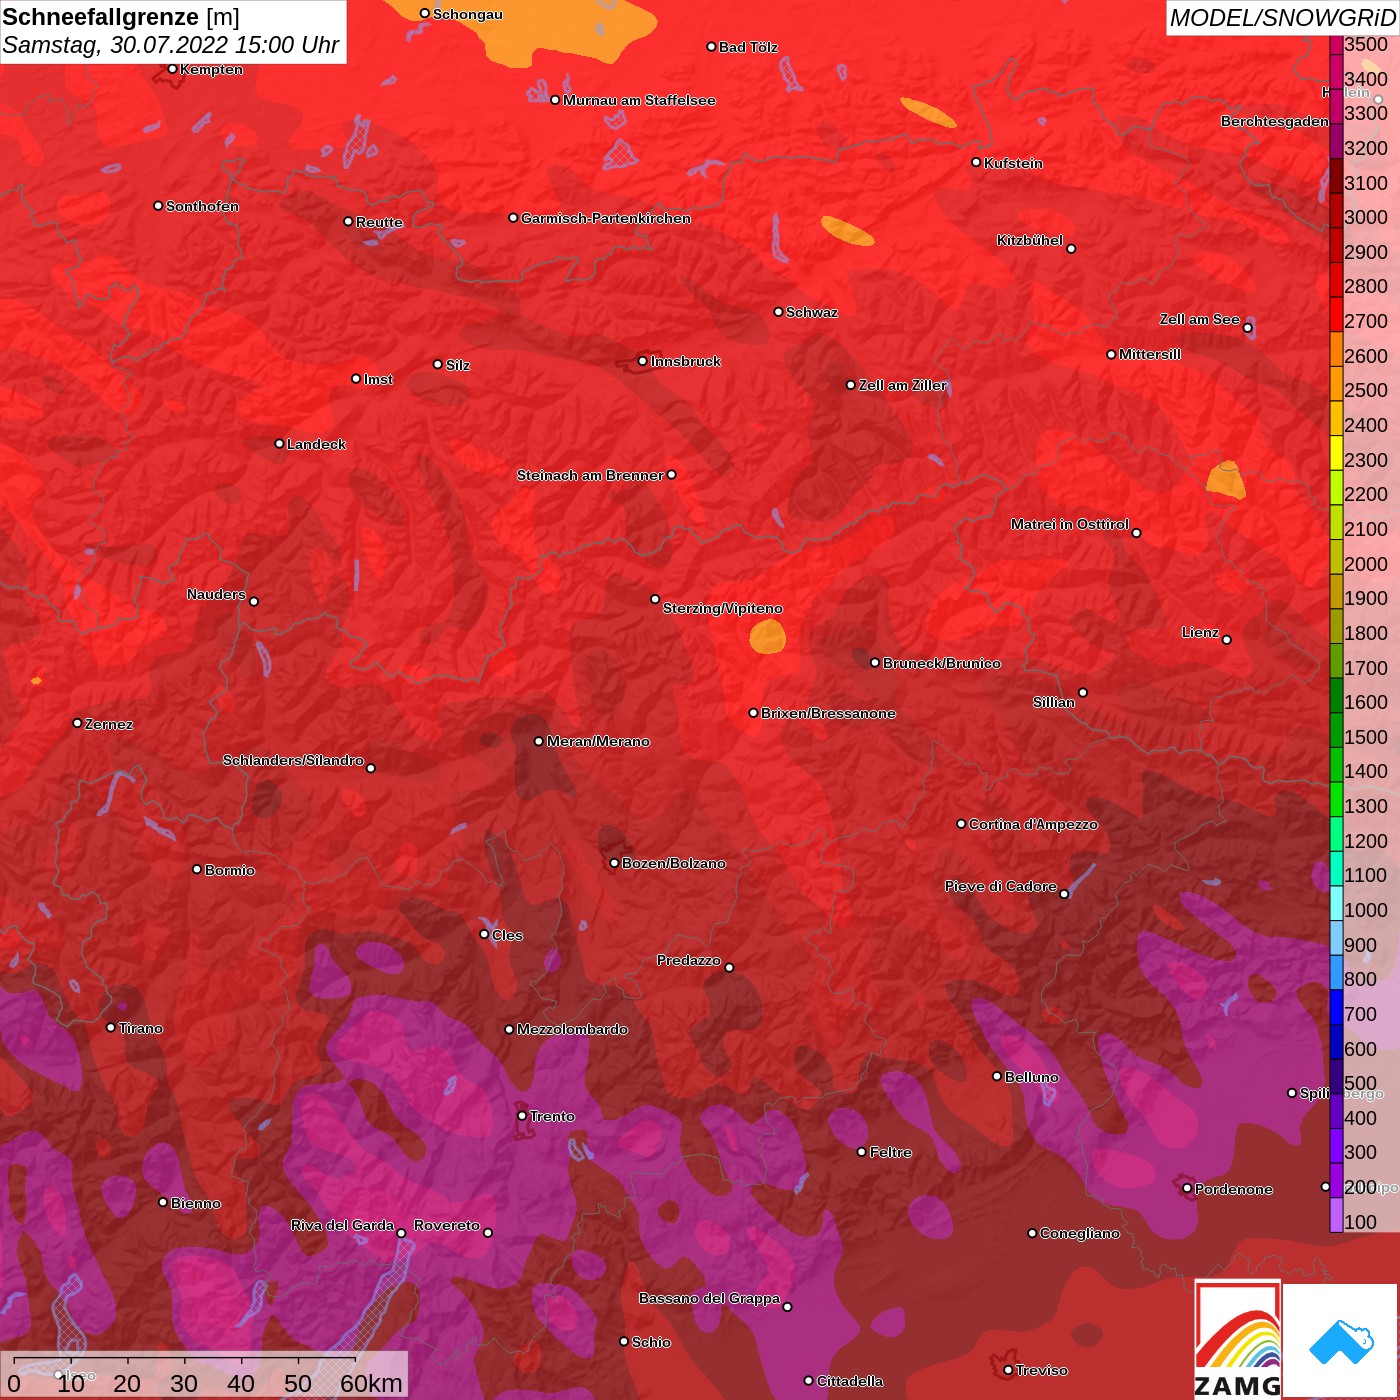Click the Kufstein town dot
1400x1400 pixels.
976,162
